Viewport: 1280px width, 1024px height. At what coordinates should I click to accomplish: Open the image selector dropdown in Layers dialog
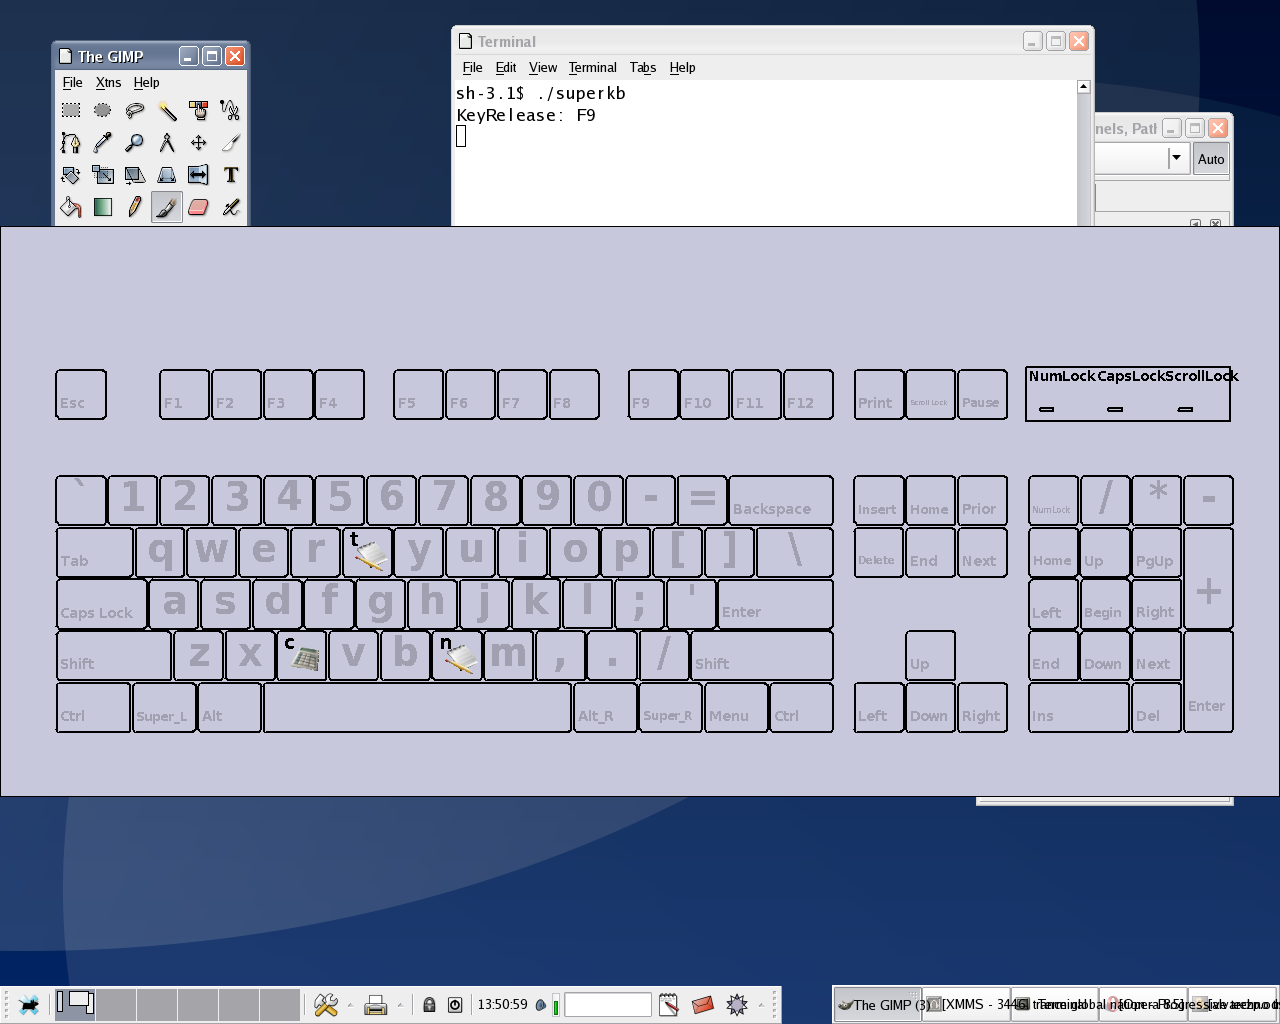click(1176, 158)
